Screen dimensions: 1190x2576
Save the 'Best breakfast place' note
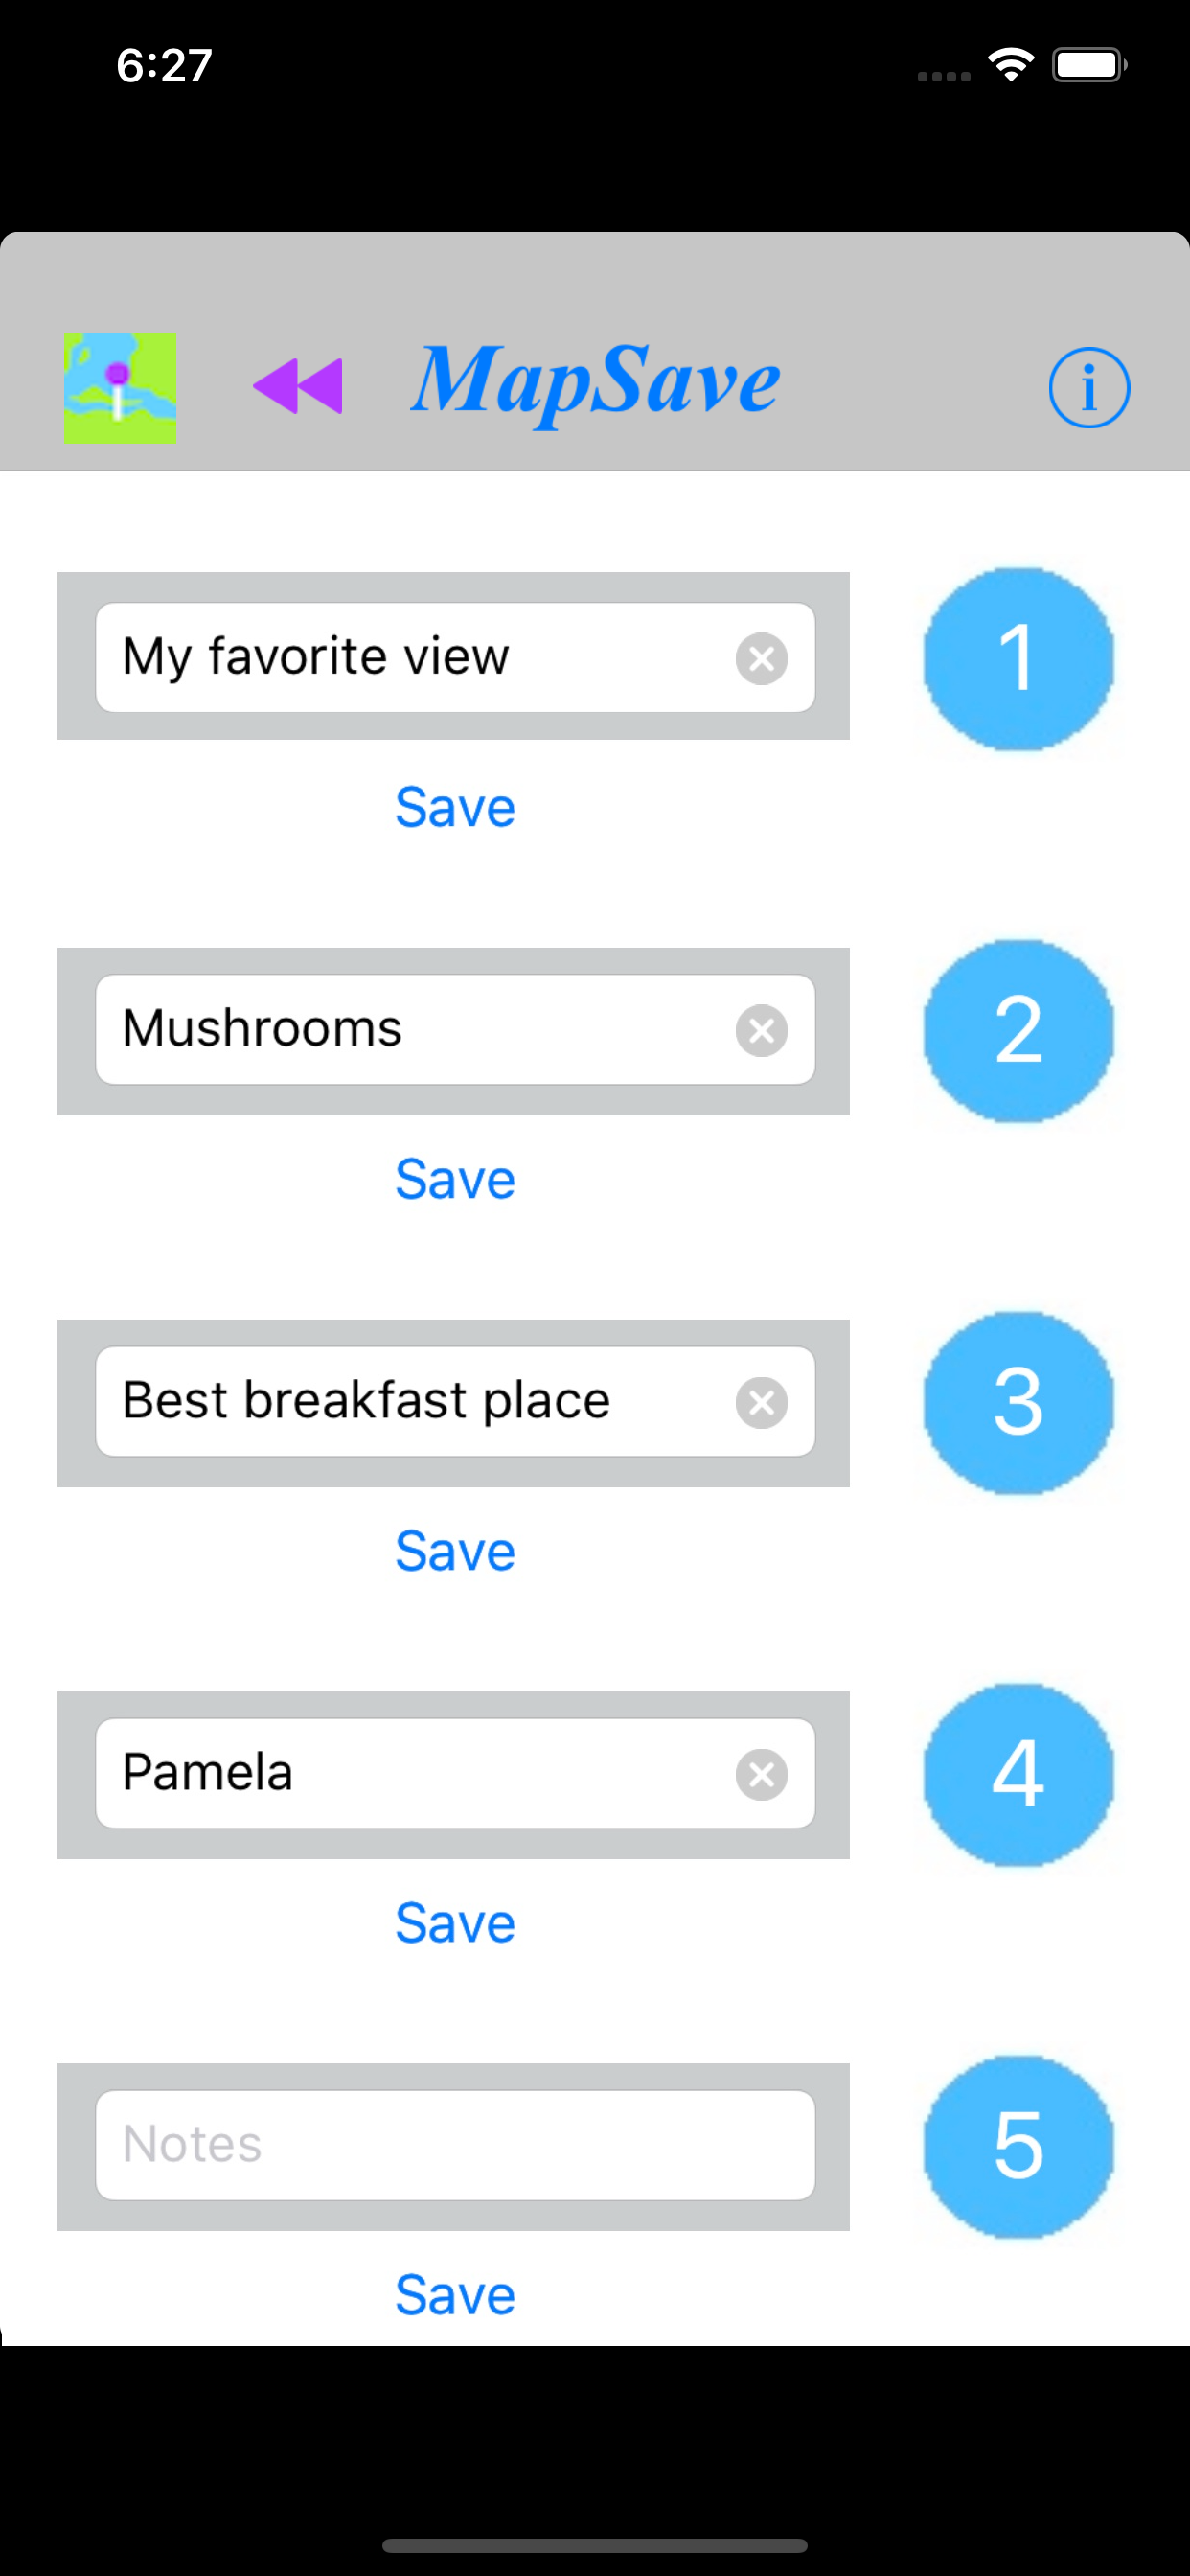click(455, 1552)
